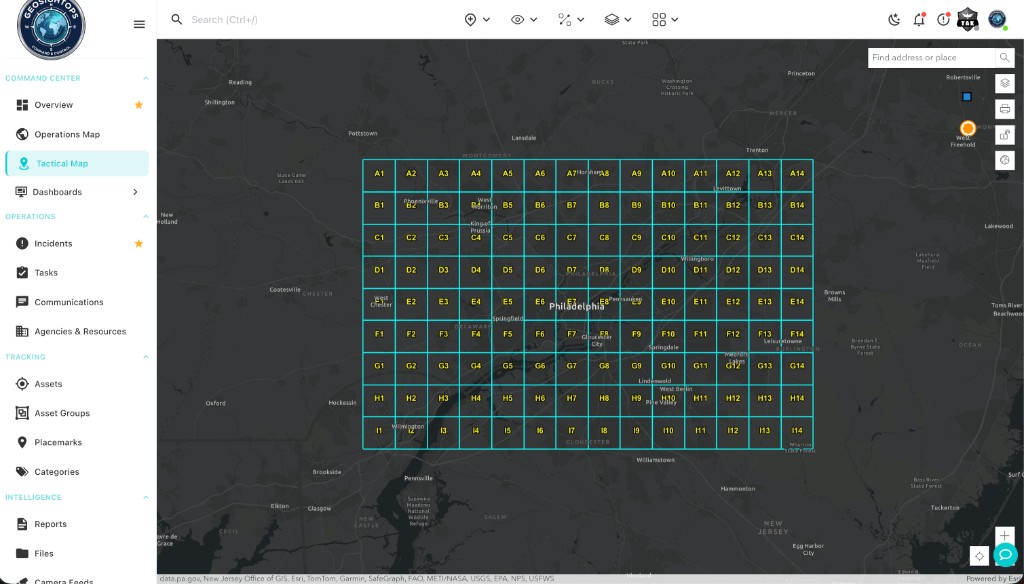Click the orange circle map marker
This screenshot has width=1024, height=584.
[968, 129]
